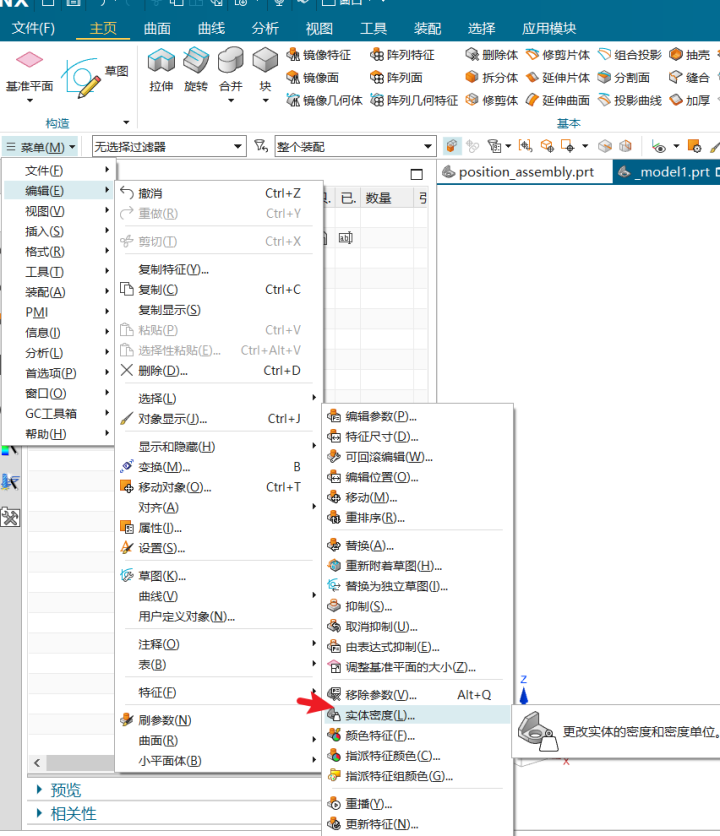Viewport: 720px width, 836px height.
Task: Select 镜像特征 mirror feature tool
Action: point(319,55)
